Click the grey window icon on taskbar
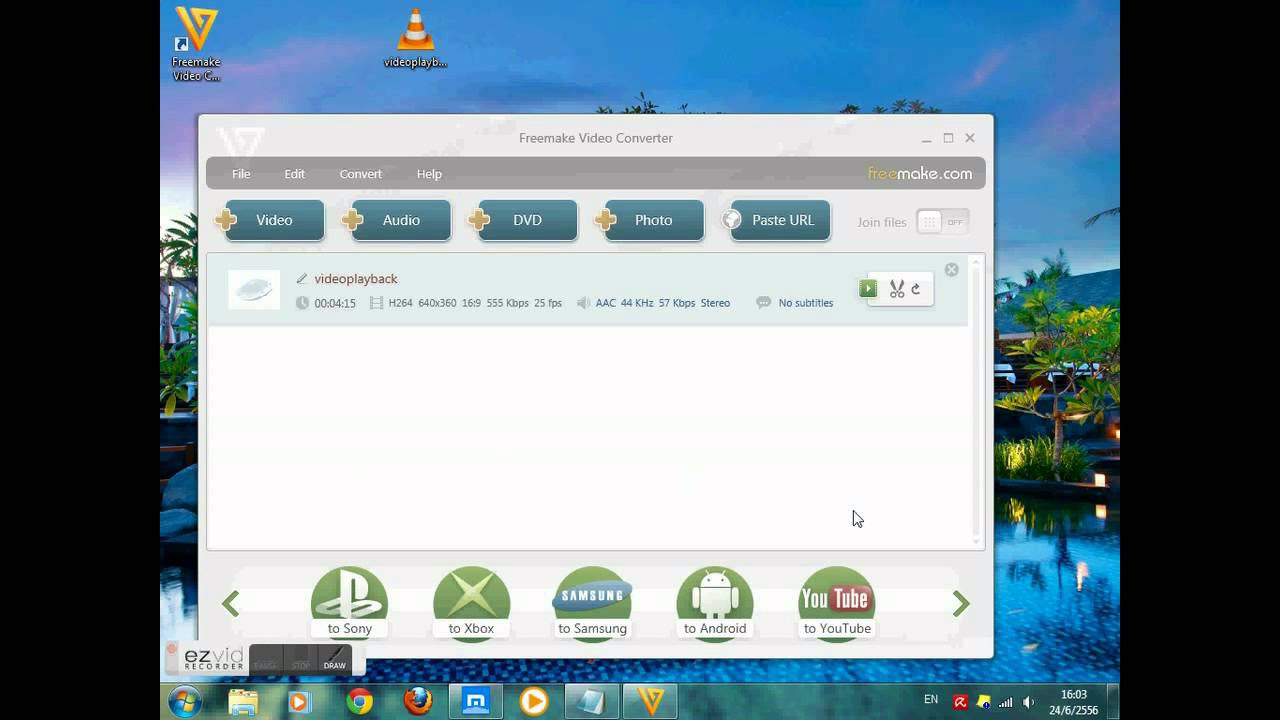 (592, 702)
